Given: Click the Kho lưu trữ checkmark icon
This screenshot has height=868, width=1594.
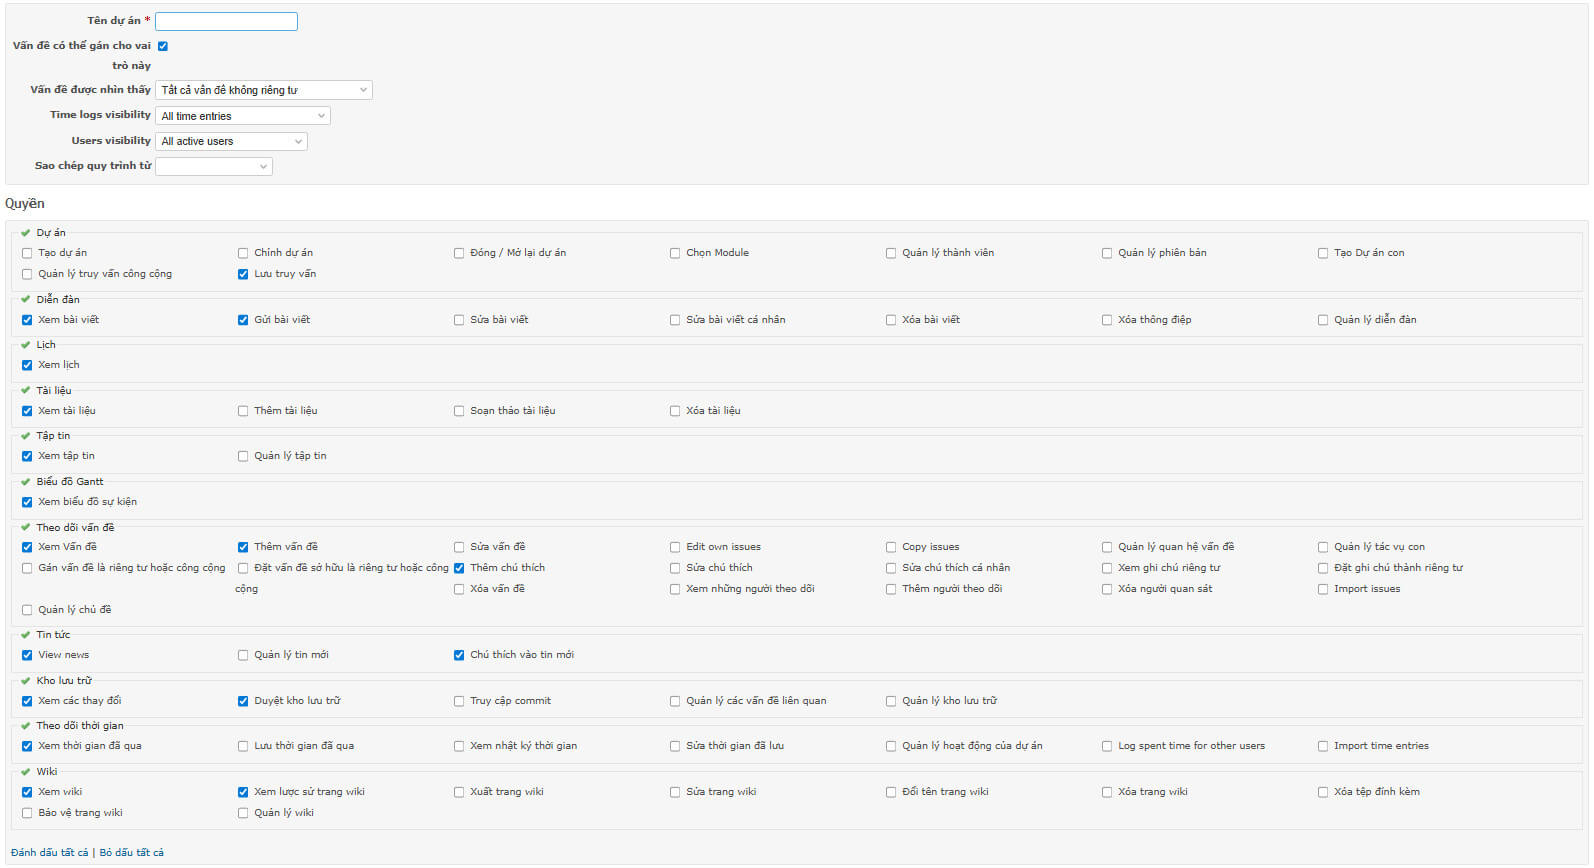Looking at the screenshot, I should 26,681.
